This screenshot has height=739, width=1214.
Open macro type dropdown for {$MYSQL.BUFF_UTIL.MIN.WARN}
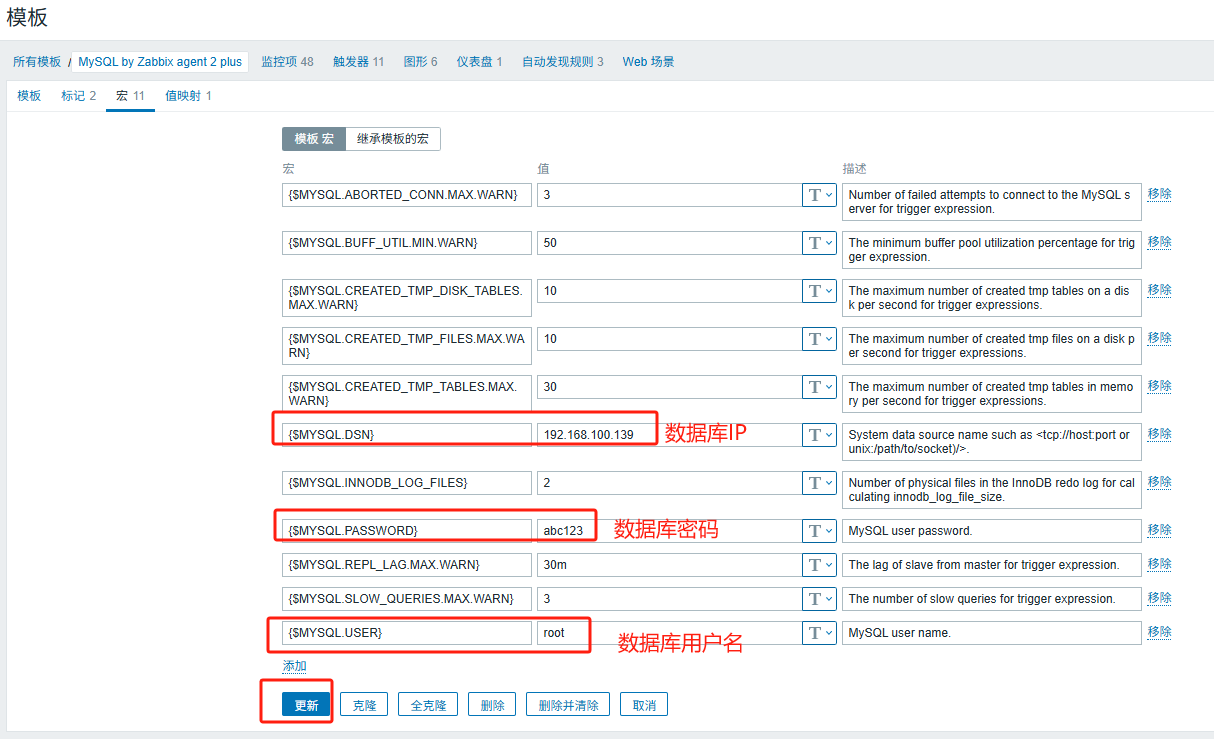pyautogui.click(x=819, y=243)
